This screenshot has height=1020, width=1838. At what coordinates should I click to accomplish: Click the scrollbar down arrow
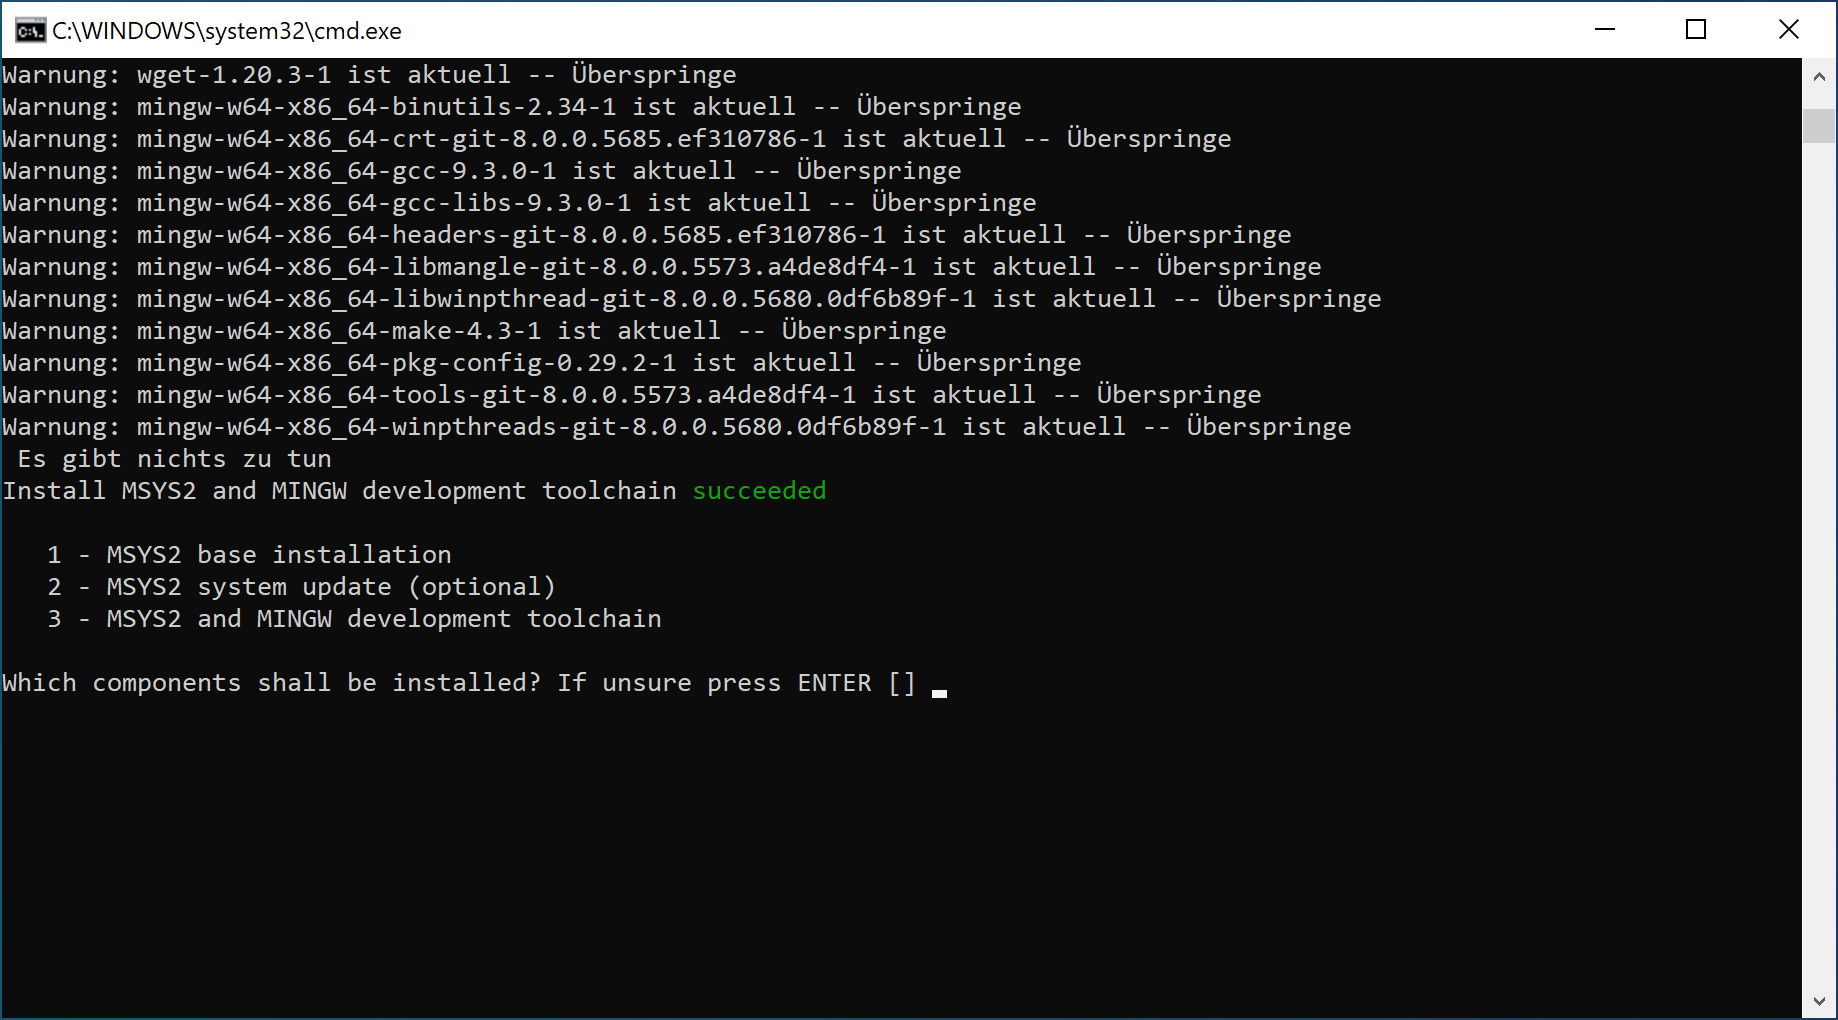click(x=1818, y=1000)
